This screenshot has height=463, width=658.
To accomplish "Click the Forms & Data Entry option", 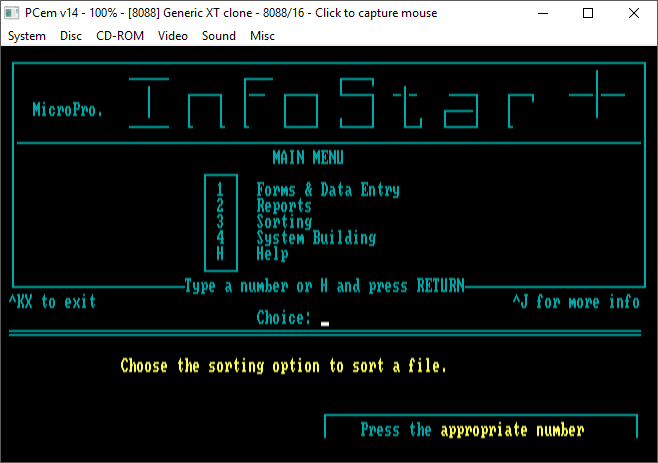I will (328, 190).
